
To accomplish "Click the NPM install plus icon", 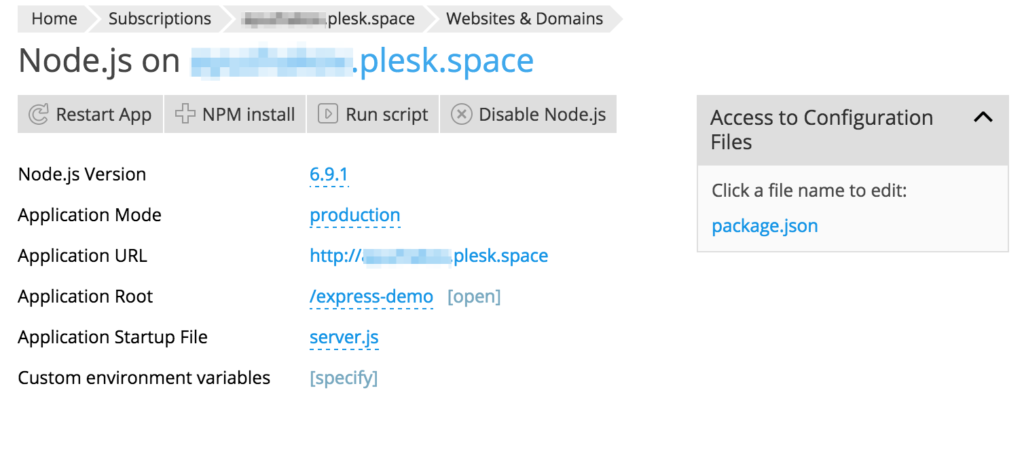I will [x=185, y=115].
